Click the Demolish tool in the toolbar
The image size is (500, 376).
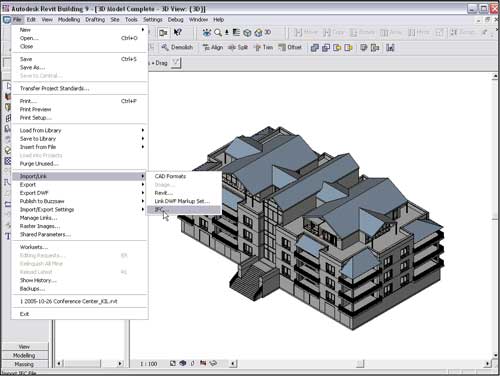point(177,47)
